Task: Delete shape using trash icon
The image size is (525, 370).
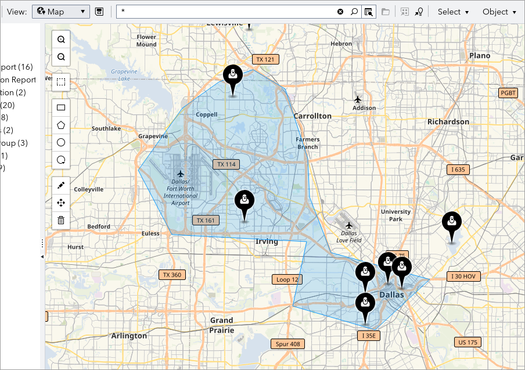Action: click(61, 220)
